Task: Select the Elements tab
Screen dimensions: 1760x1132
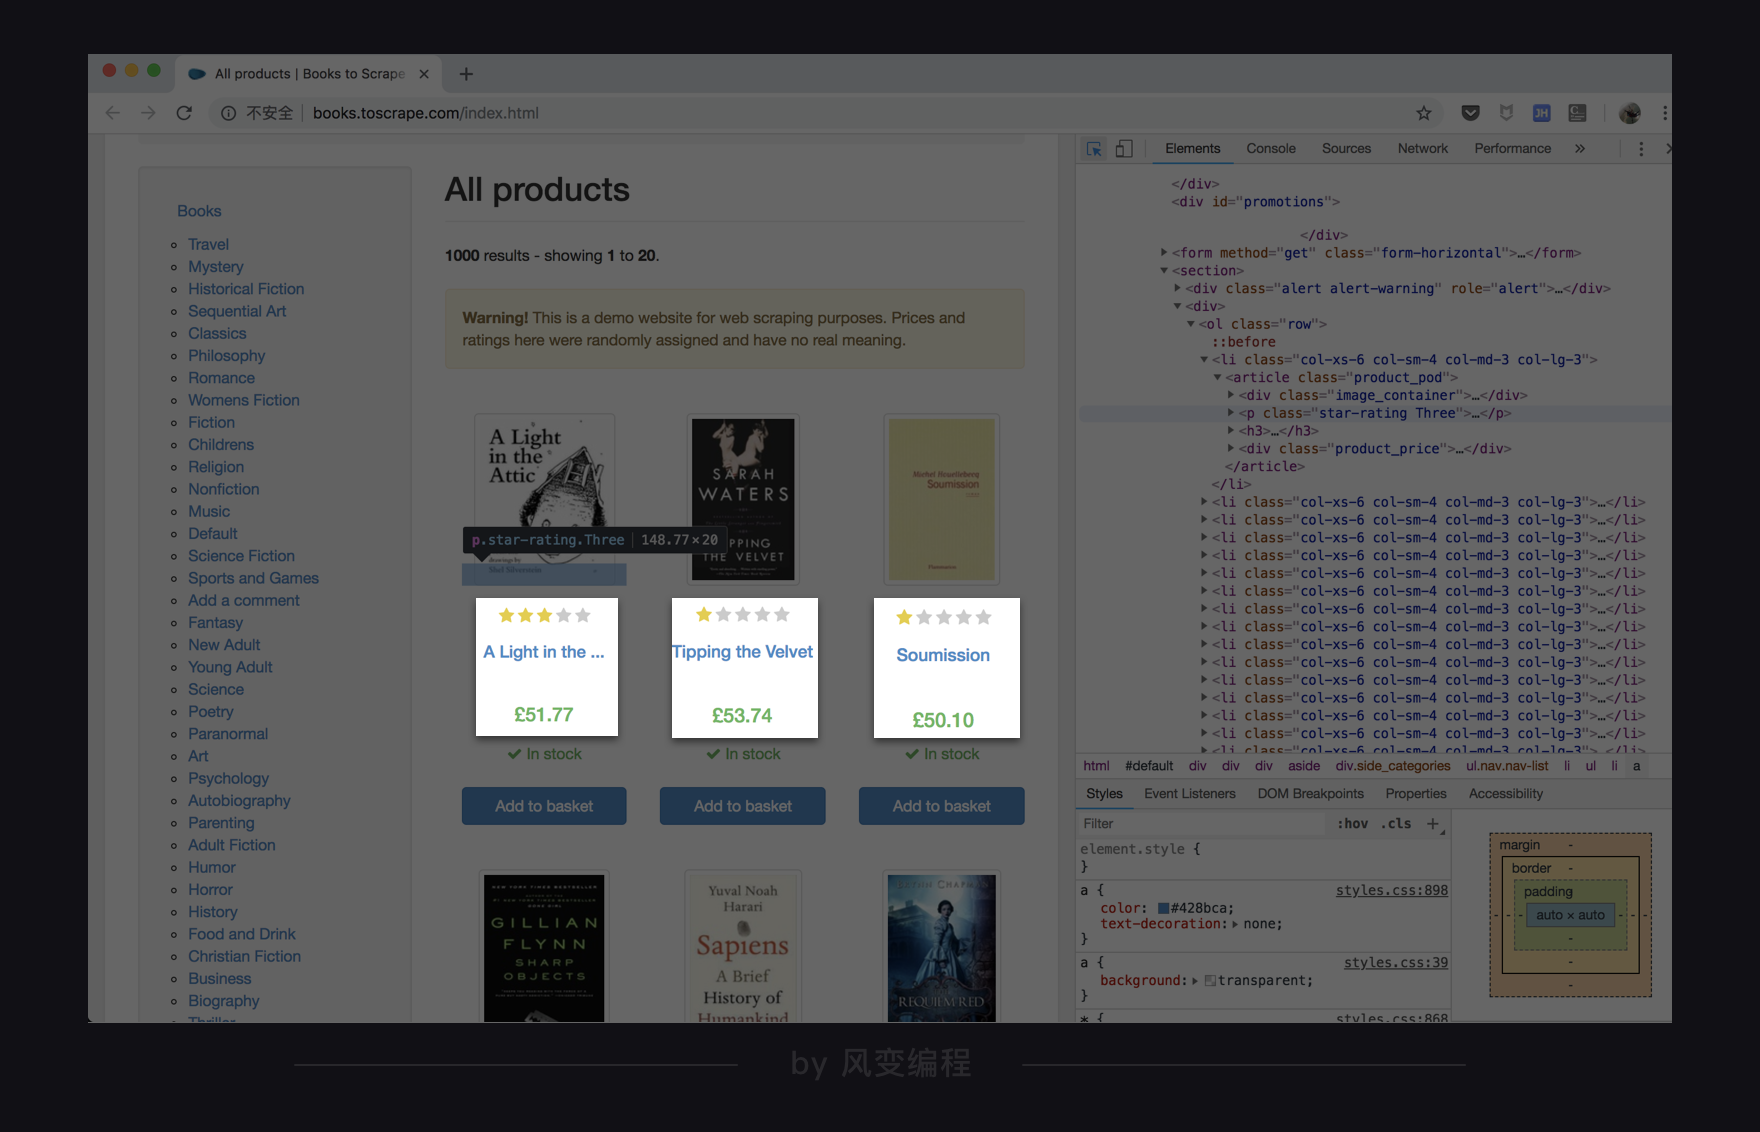Action: [1192, 148]
